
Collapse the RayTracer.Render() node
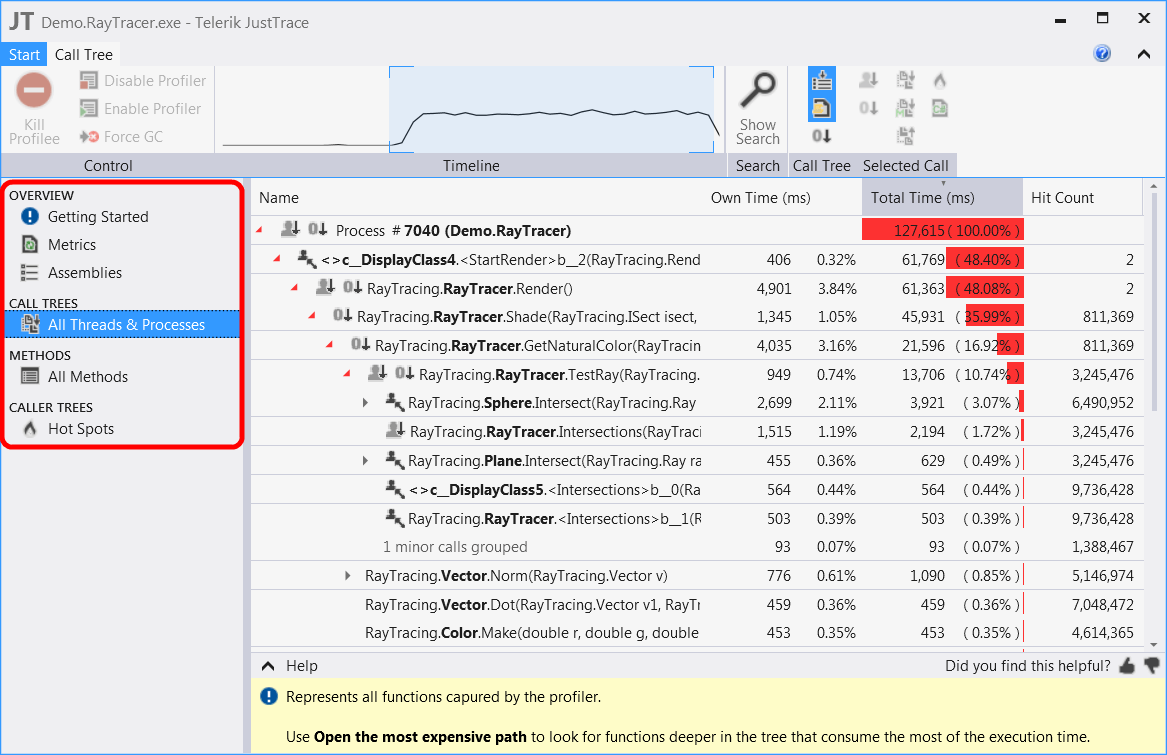pyautogui.click(x=295, y=287)
